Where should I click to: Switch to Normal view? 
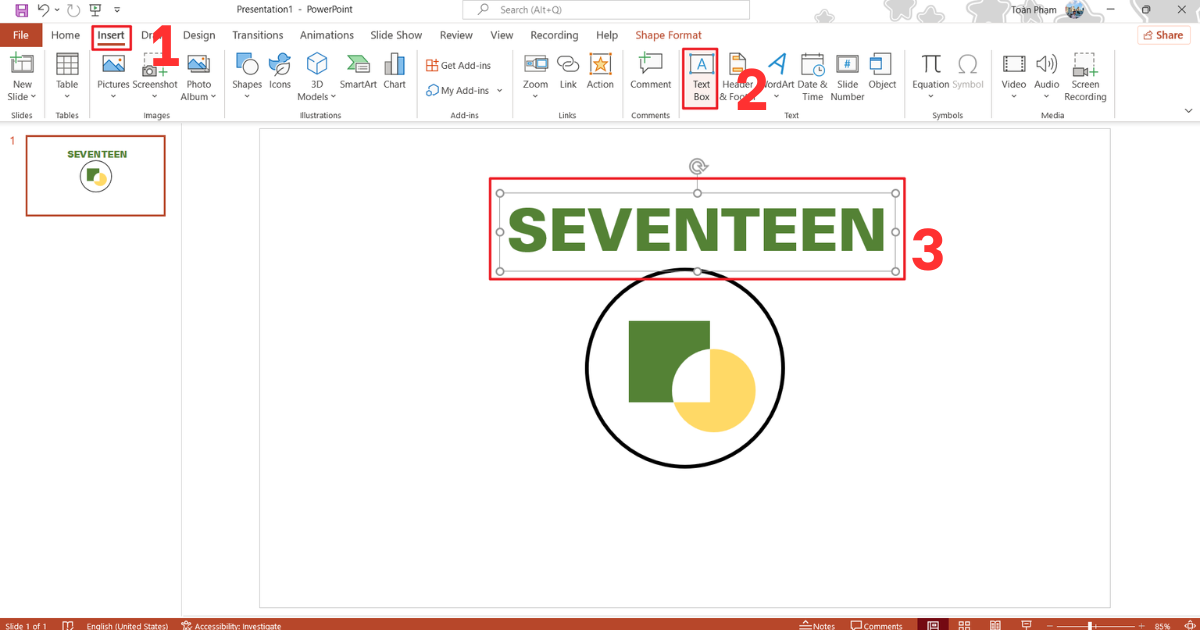(x=932, y=625)
